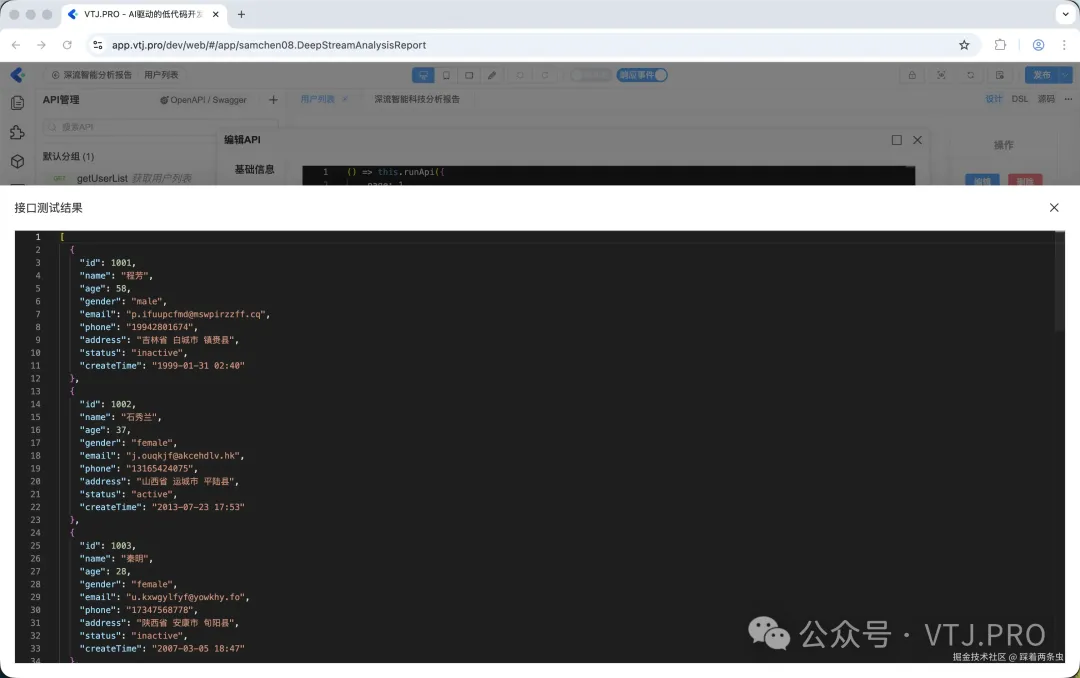
Task: Close the 接口测试结果 drawer
Action: 1054,207
